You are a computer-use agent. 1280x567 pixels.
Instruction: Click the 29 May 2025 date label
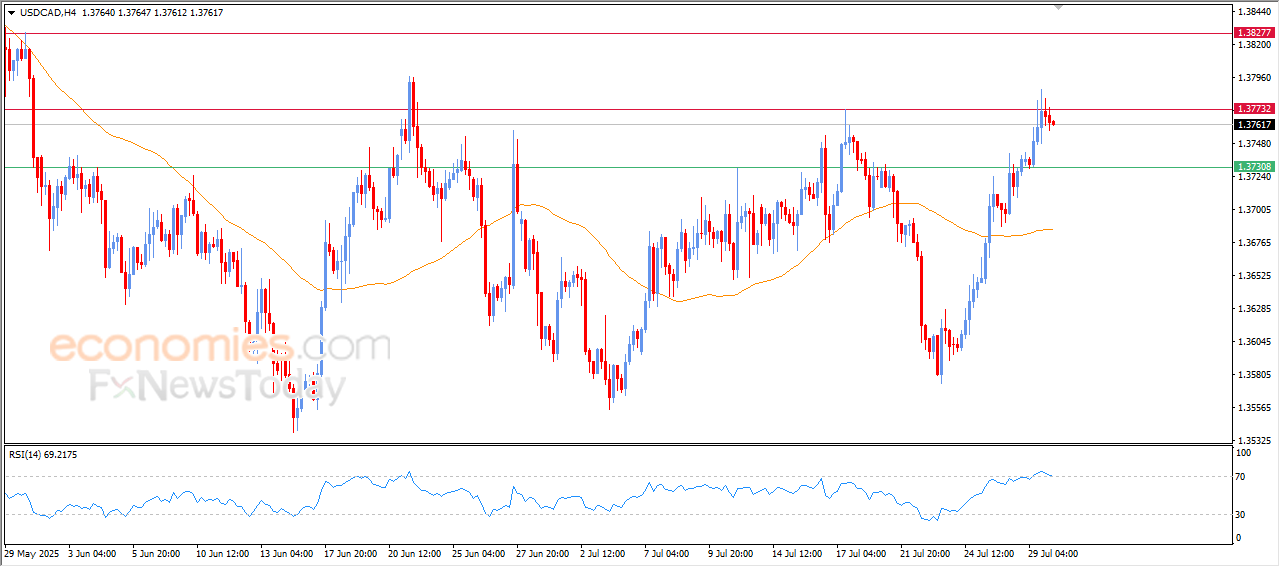pyautogui.click(x=32, y=553)
